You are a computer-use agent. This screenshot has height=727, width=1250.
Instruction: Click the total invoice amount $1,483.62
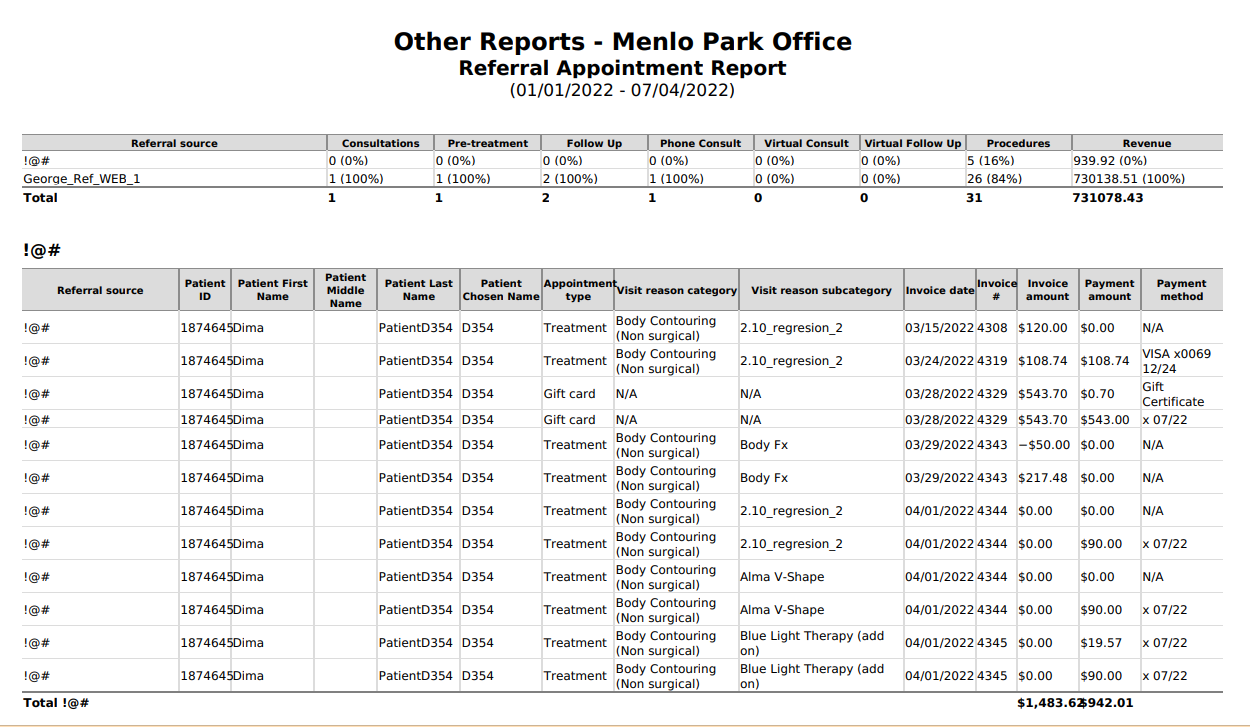tap(1050, 703)
